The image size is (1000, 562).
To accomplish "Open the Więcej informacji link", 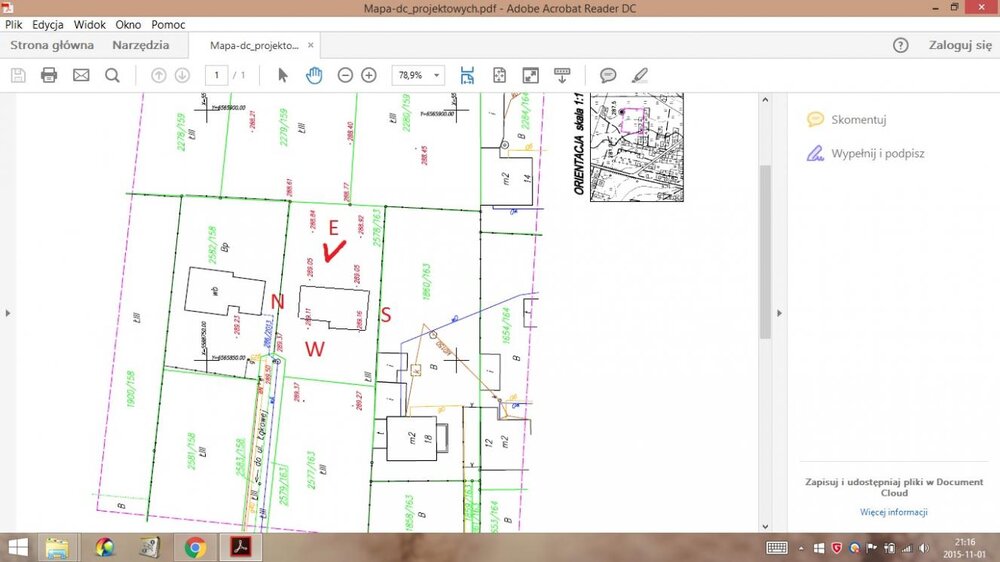I will (x=894, y=512).
